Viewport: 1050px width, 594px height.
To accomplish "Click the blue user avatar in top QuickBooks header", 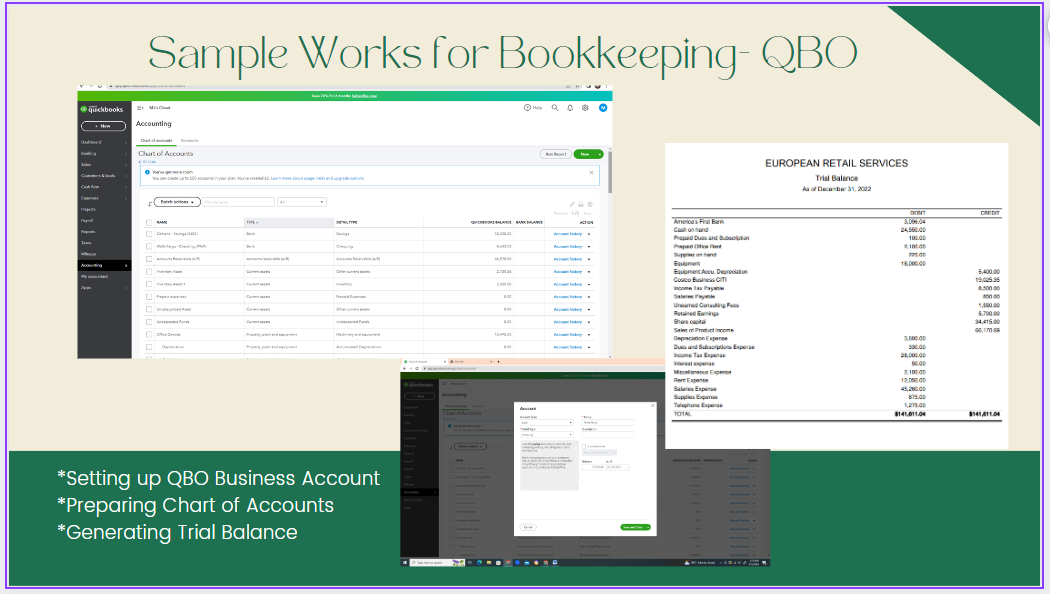I will [603, 107].
